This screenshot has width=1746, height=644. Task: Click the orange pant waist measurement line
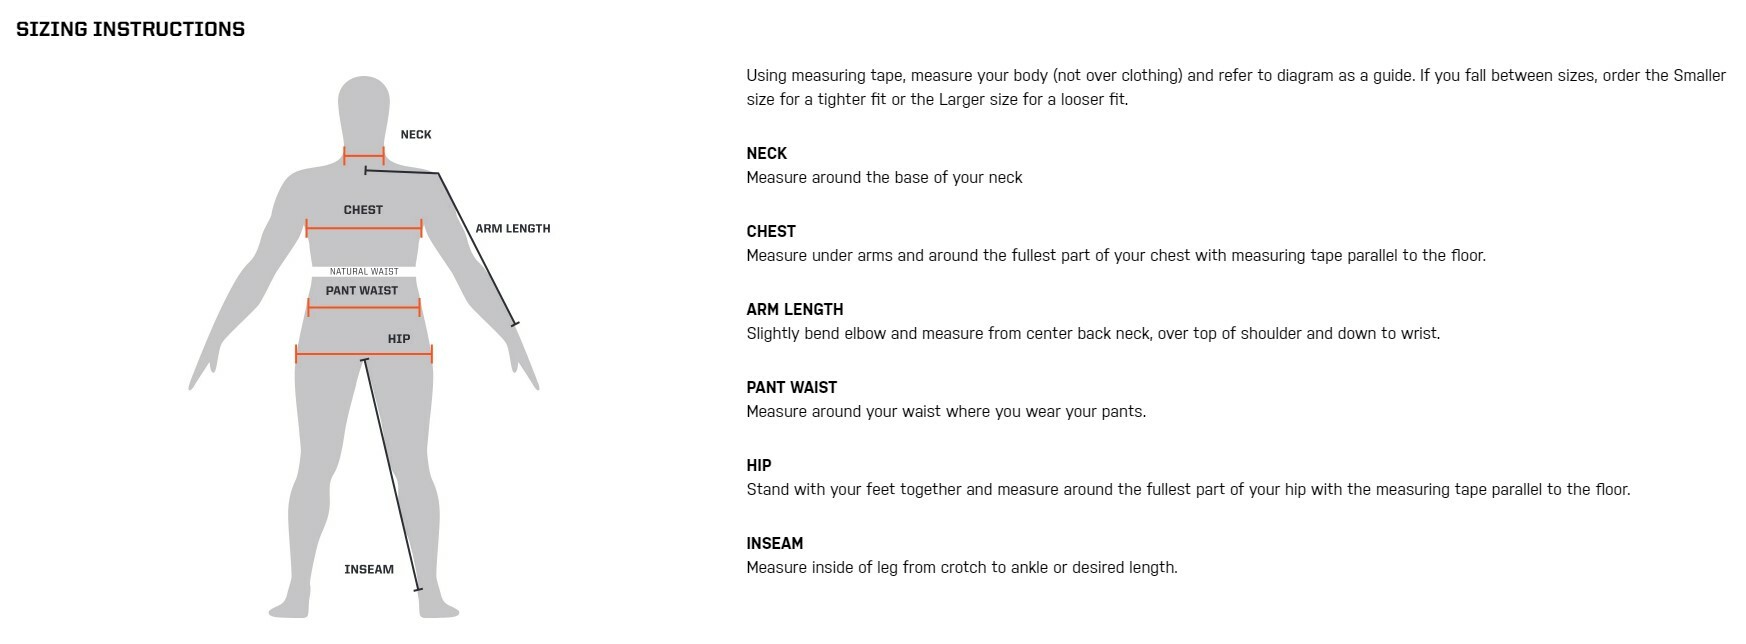(x=364, y=308)
